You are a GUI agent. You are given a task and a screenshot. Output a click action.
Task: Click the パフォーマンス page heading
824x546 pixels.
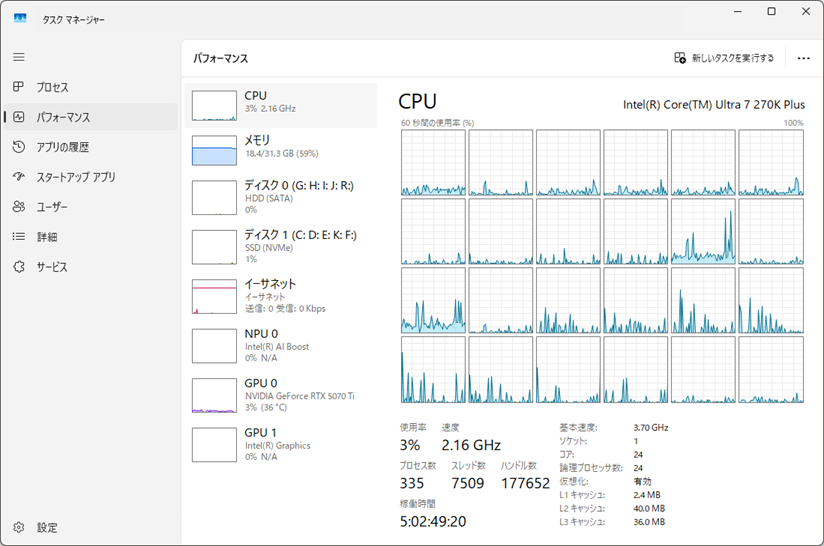(220, 58)
